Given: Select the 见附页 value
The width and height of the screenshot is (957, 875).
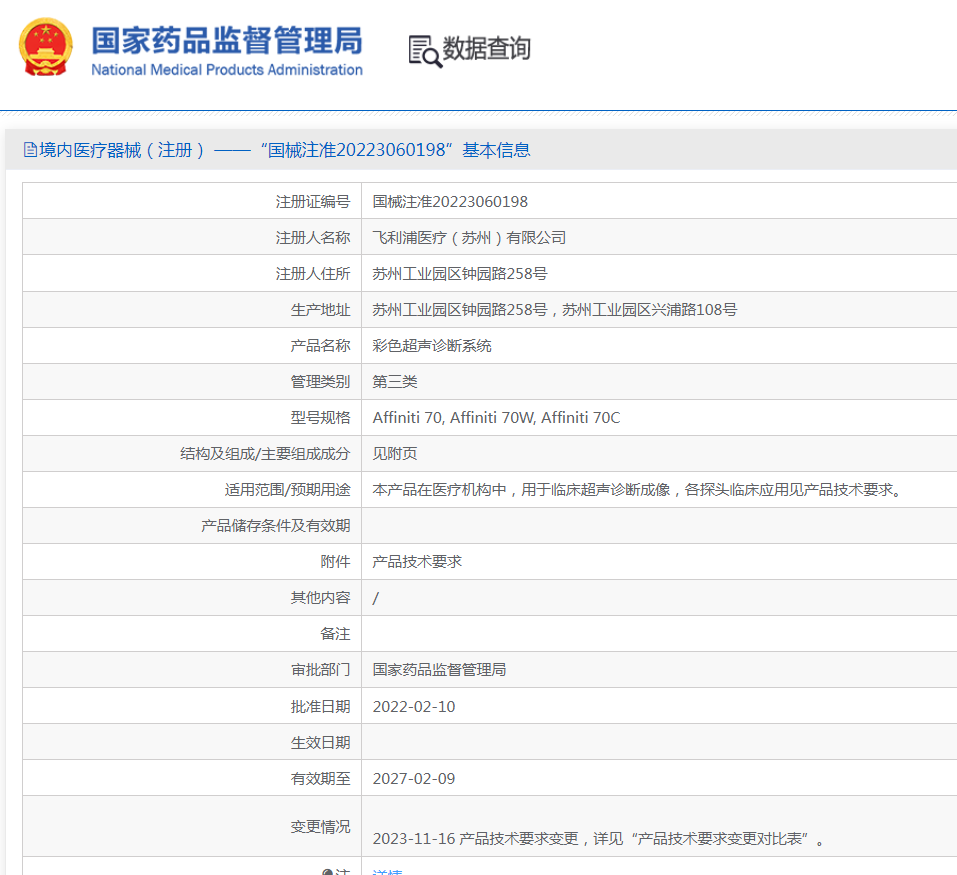Looking at the screenshot, I should pyautogui.click(x=395, y=454).
